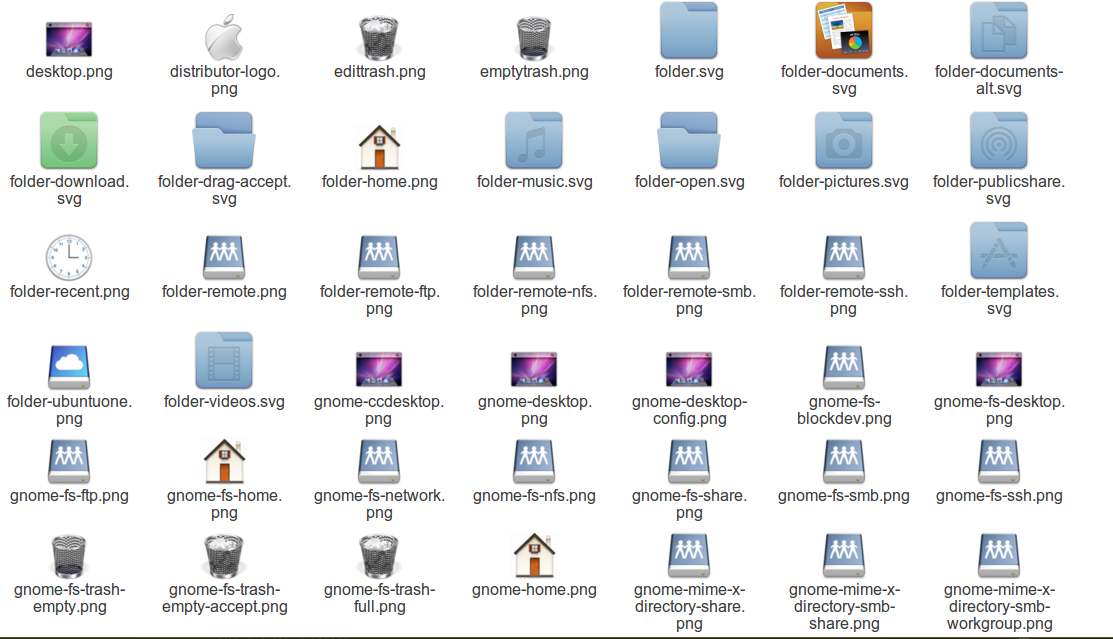The image size is (1113, 639).
Task: Click the "gnome-fs-ssh.png" file name
Action: [999, 496]
